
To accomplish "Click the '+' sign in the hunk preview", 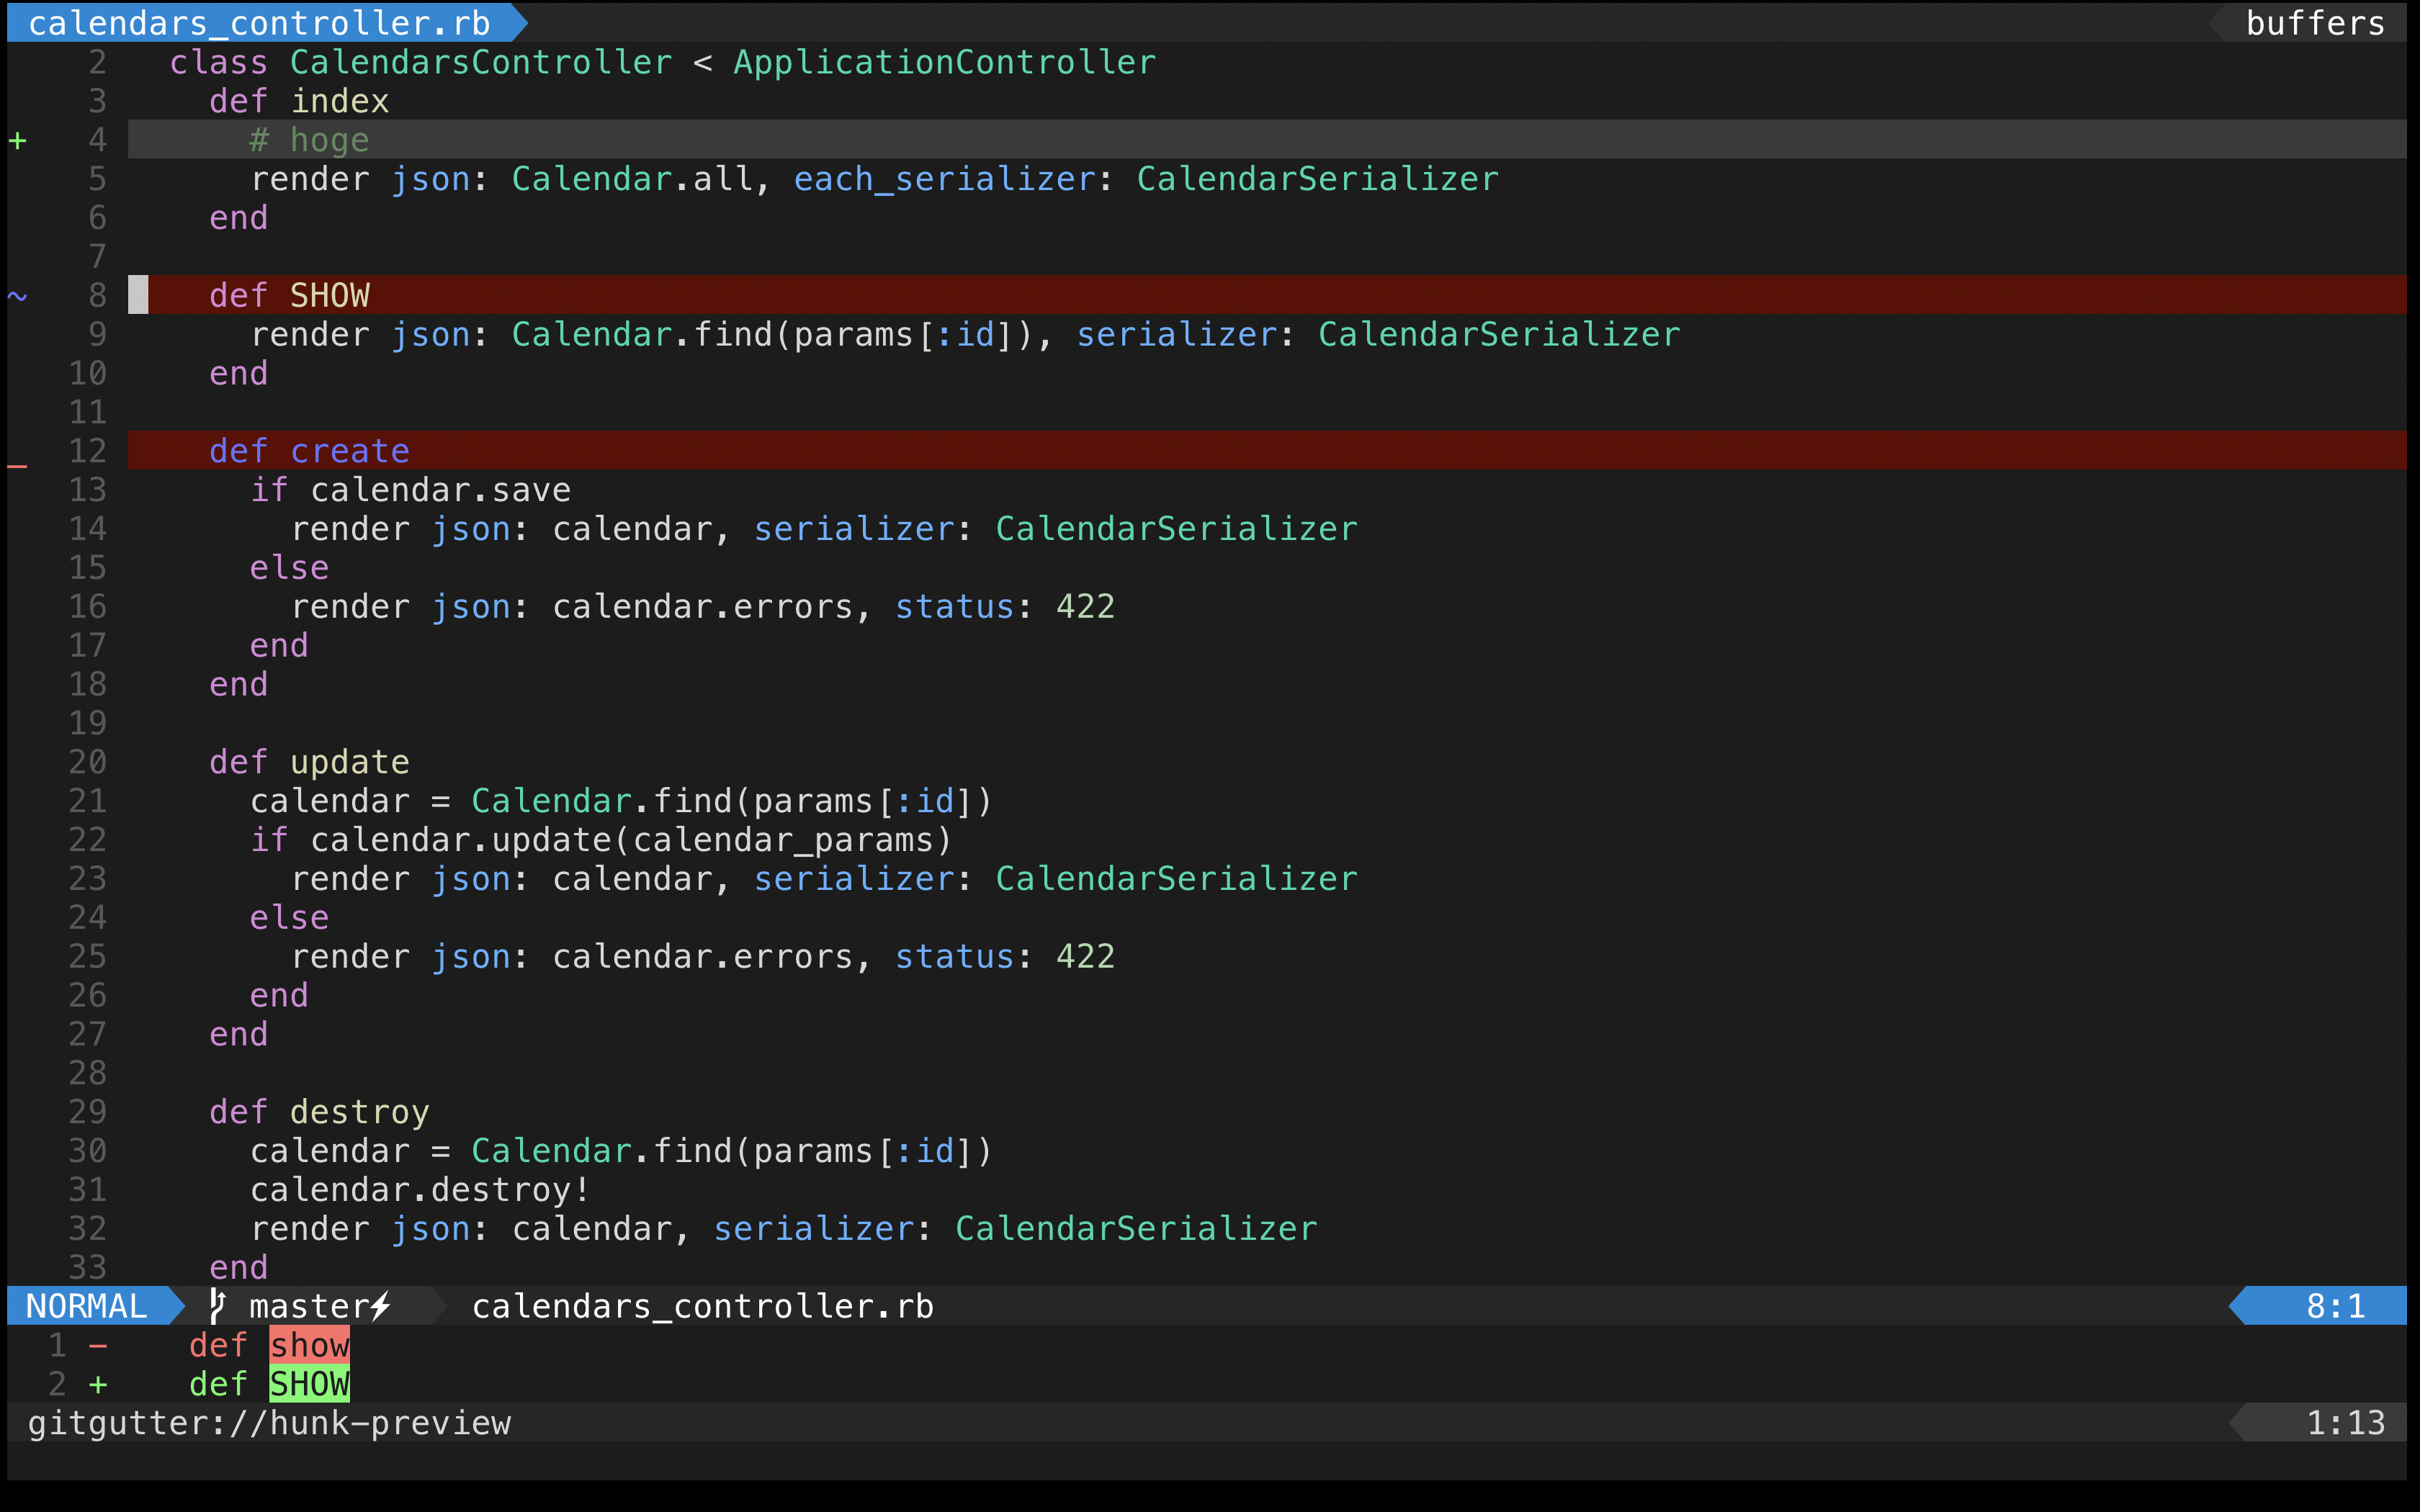I will (99, 1384).
